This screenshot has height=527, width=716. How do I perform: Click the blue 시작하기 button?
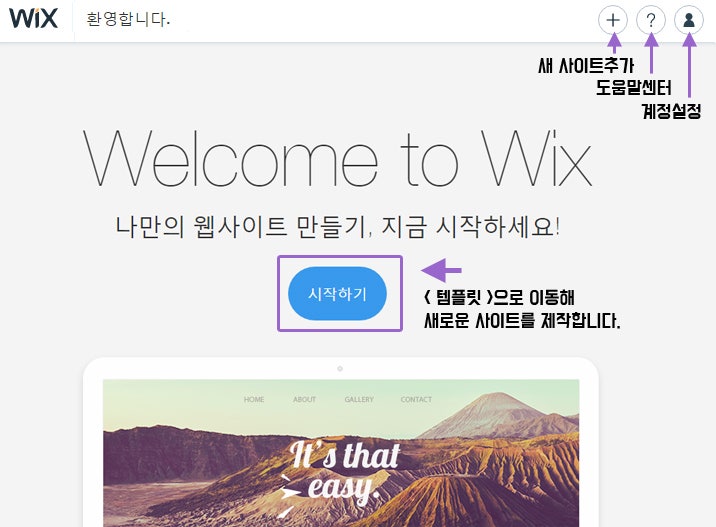(x=337, y=294)
